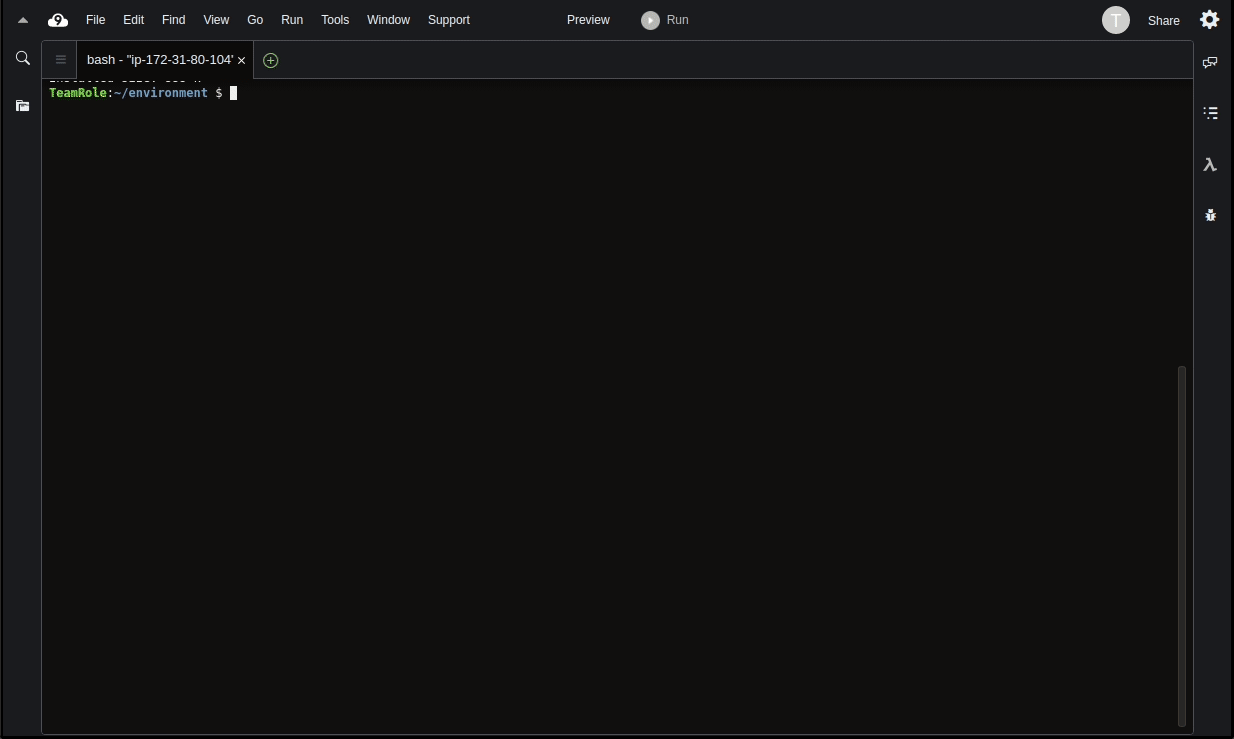Click the Run button with play icon
1234x739 pixels.
click(x=665, y=20)
